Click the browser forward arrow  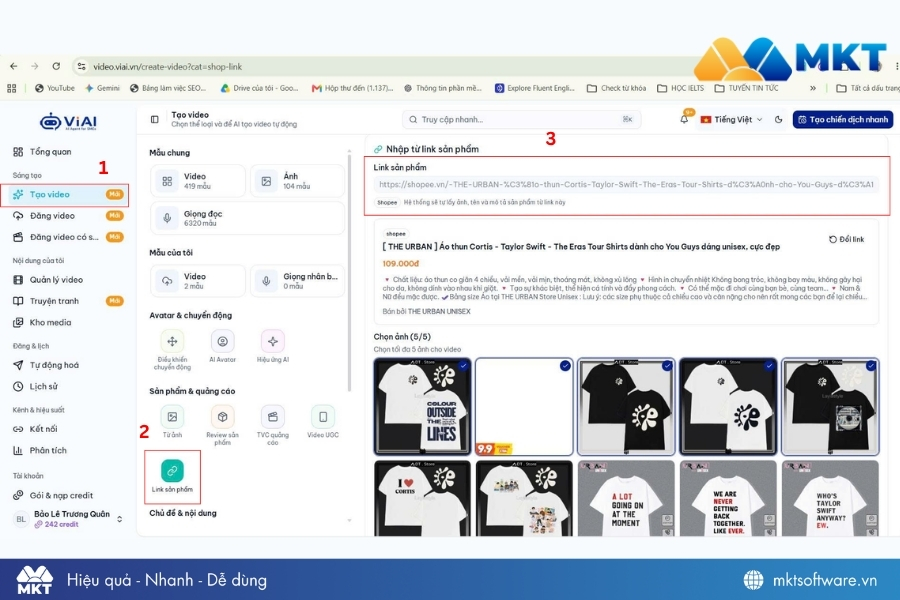pos(34,66)
